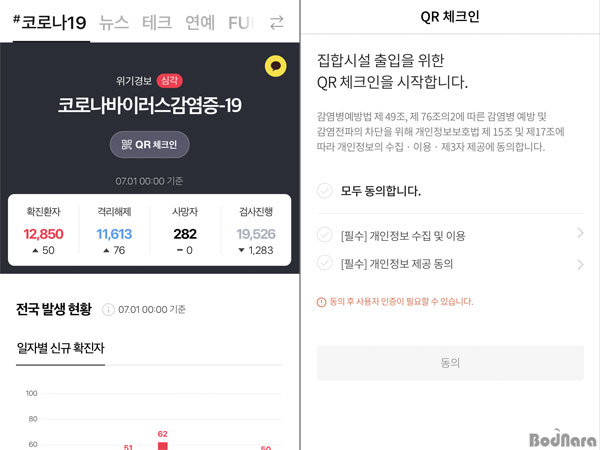
Task: Expand 개인정보 수집 및 이용 details chevron
Action: (580, 233)
